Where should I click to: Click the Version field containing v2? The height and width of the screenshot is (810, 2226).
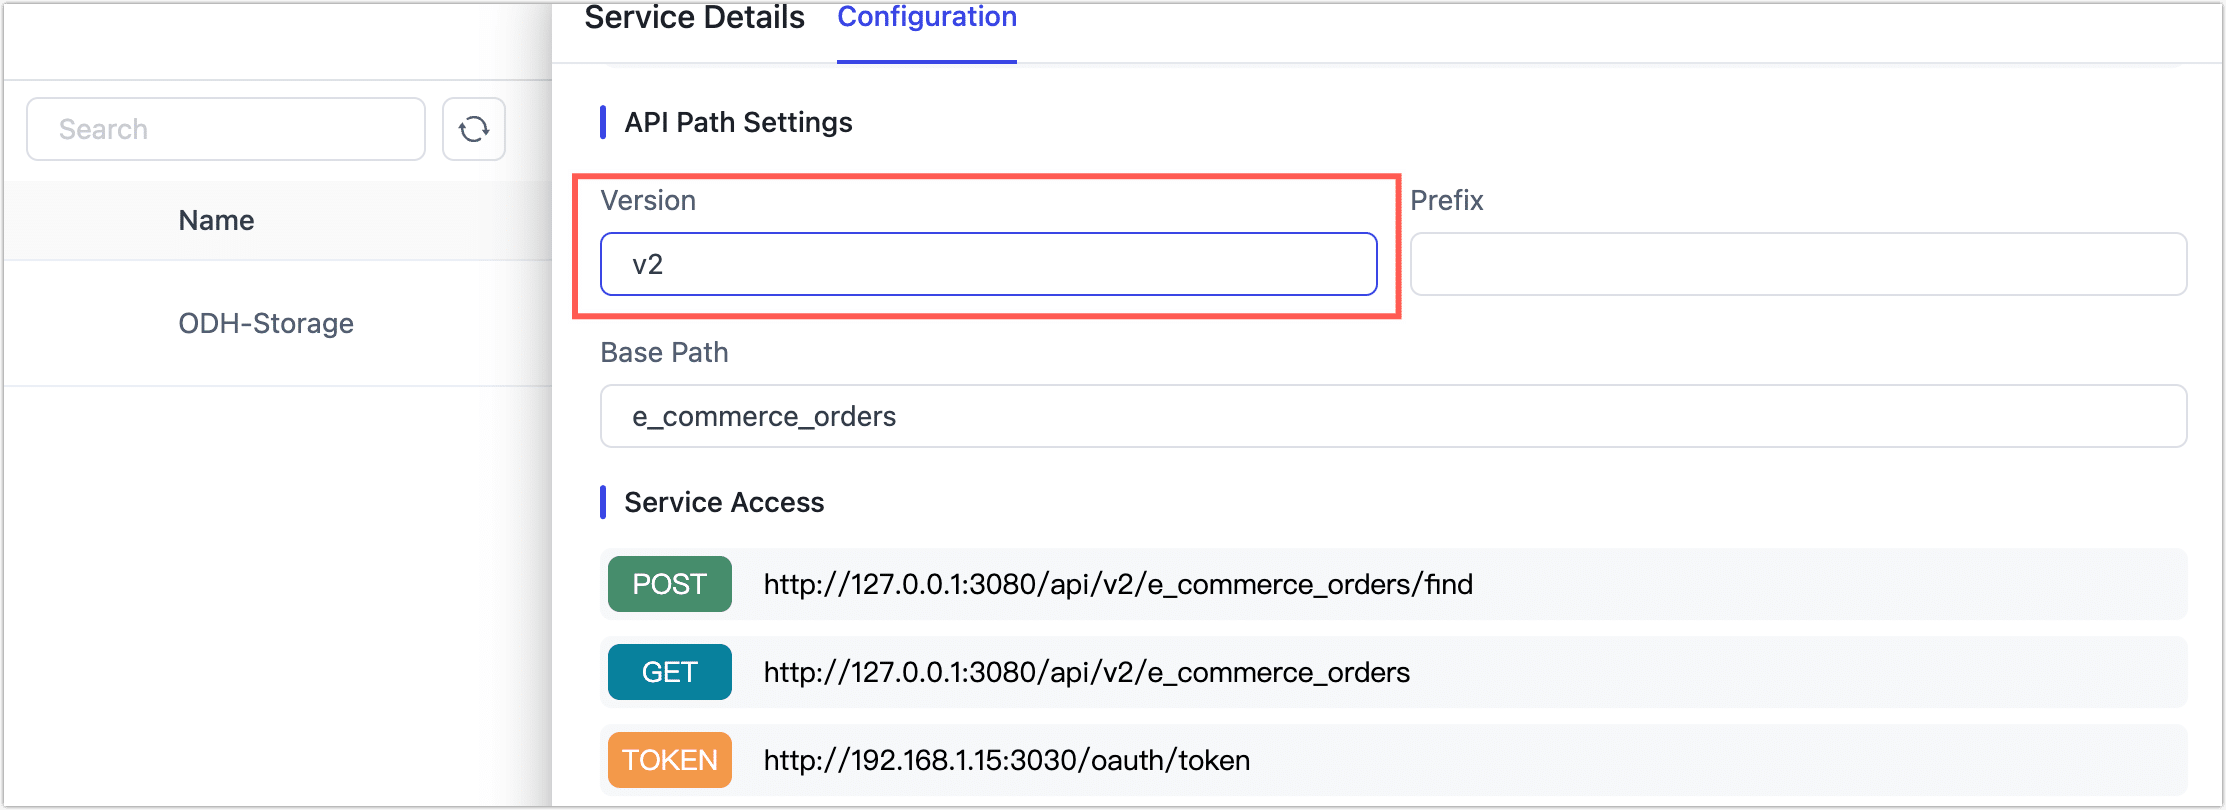pyautogui.click(x=988, y=264)
